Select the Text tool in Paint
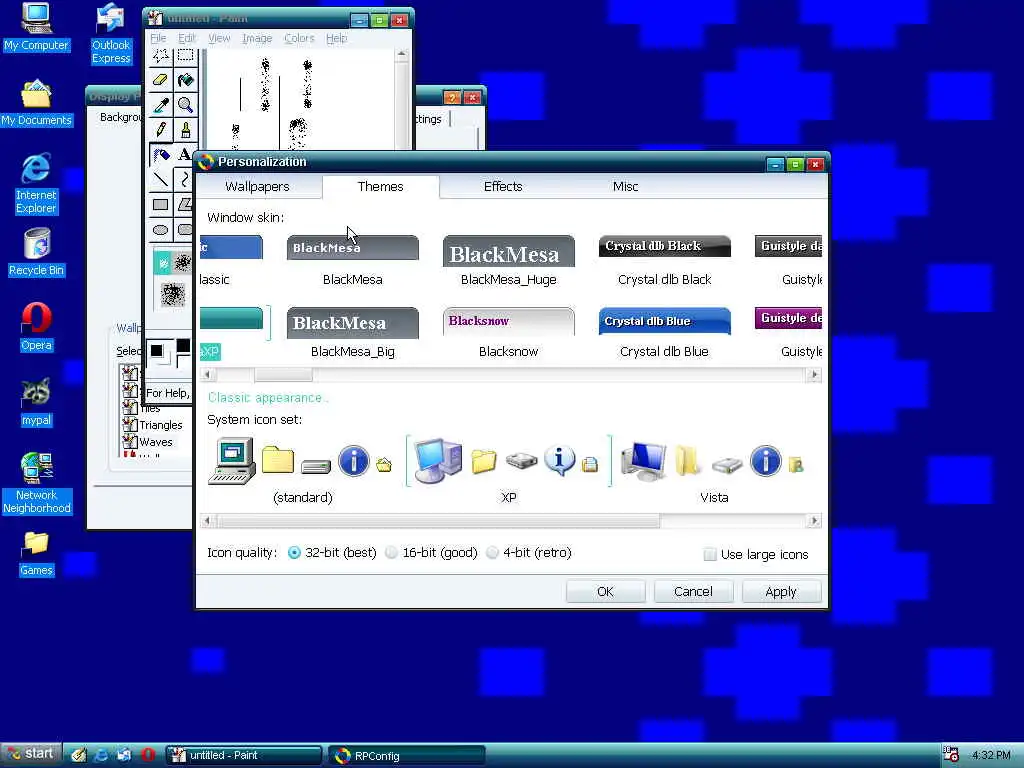Screen dimensions: 1024x768 point(185,155)
